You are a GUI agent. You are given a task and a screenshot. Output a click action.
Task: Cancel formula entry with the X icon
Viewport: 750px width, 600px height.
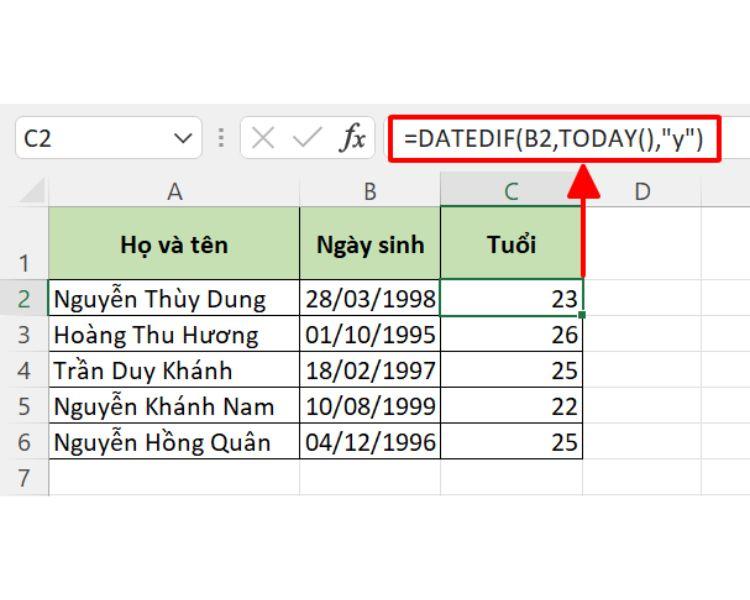pos(263,139)
